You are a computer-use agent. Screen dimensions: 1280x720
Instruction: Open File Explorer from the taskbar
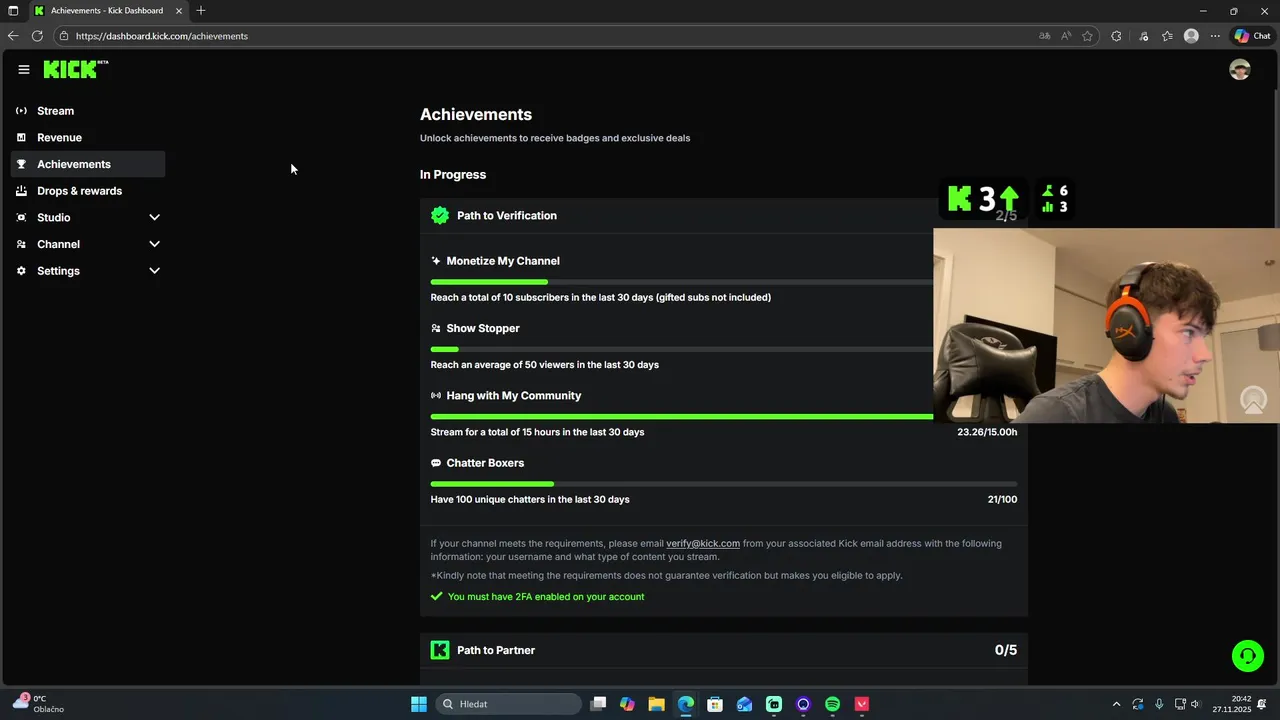656,704
